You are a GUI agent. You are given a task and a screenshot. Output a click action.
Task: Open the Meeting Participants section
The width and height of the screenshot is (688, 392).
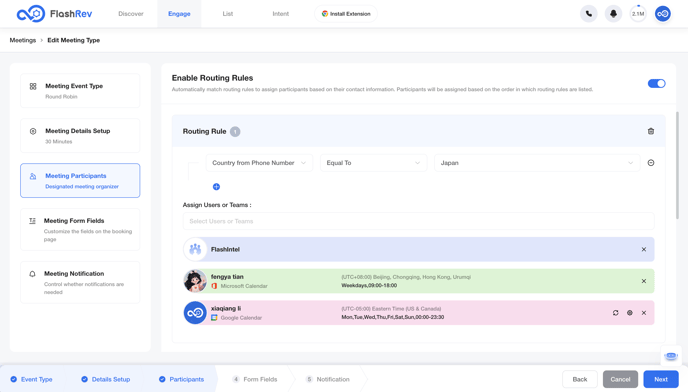coord(80,180)
